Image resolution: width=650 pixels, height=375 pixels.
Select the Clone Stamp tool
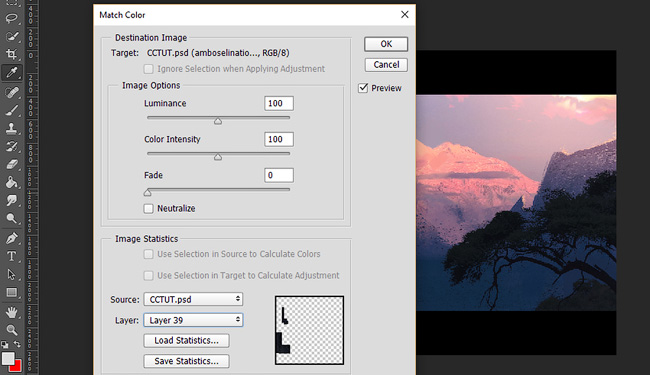12,128
